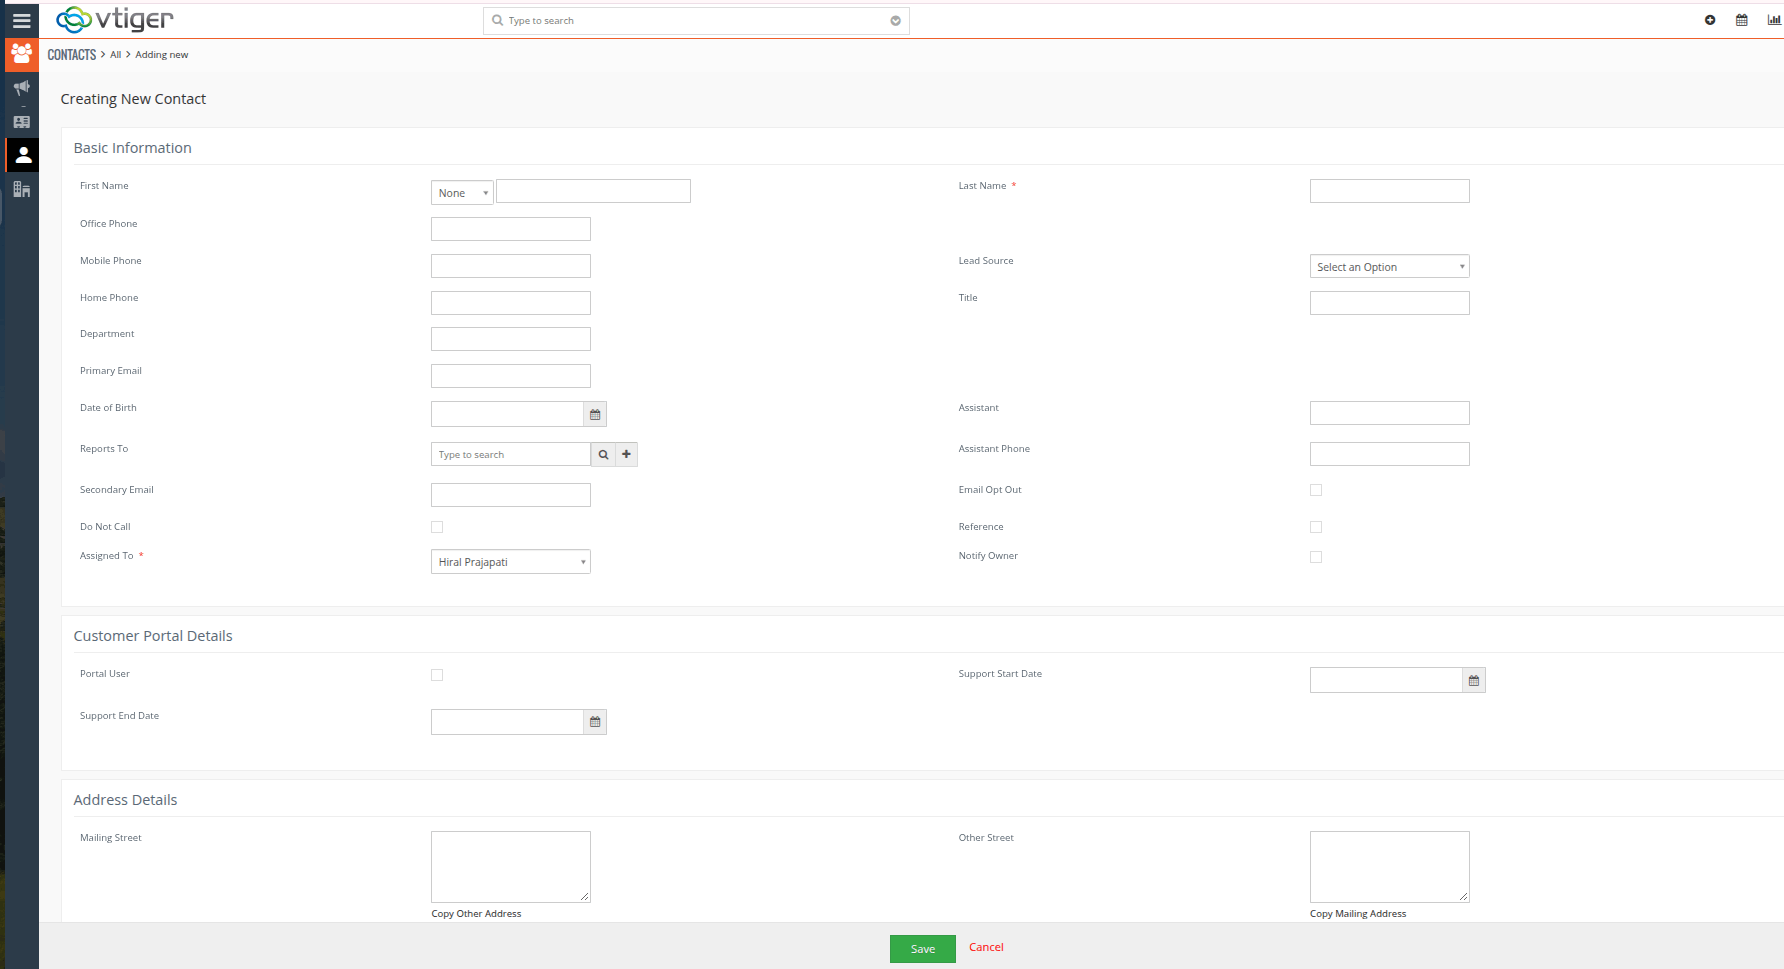Click the Mailing Street text area

[x=511, y=867]
